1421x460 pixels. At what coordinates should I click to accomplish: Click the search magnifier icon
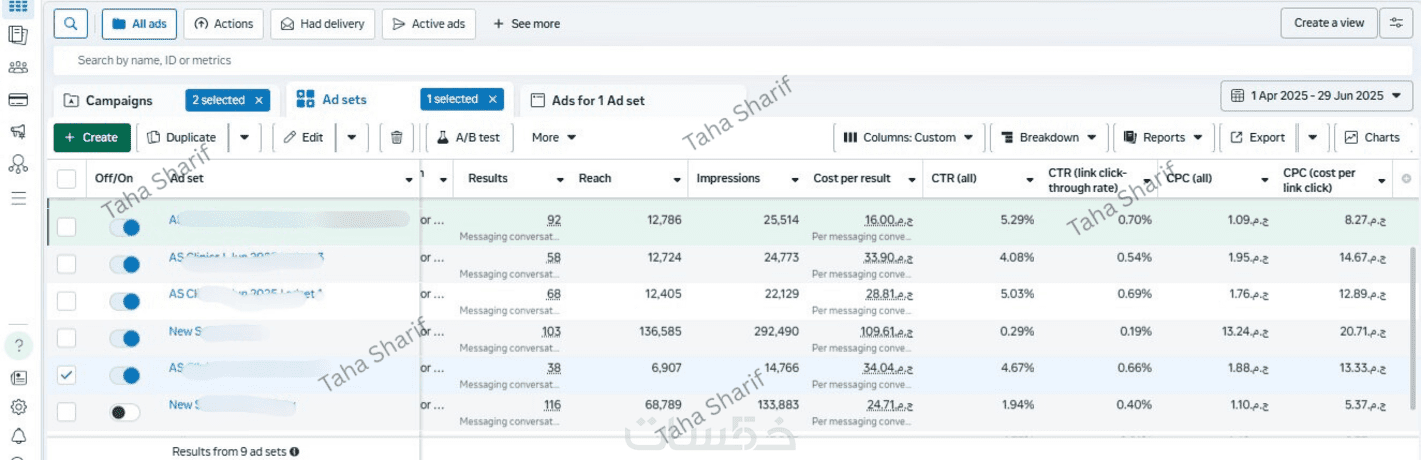[71, 23]
